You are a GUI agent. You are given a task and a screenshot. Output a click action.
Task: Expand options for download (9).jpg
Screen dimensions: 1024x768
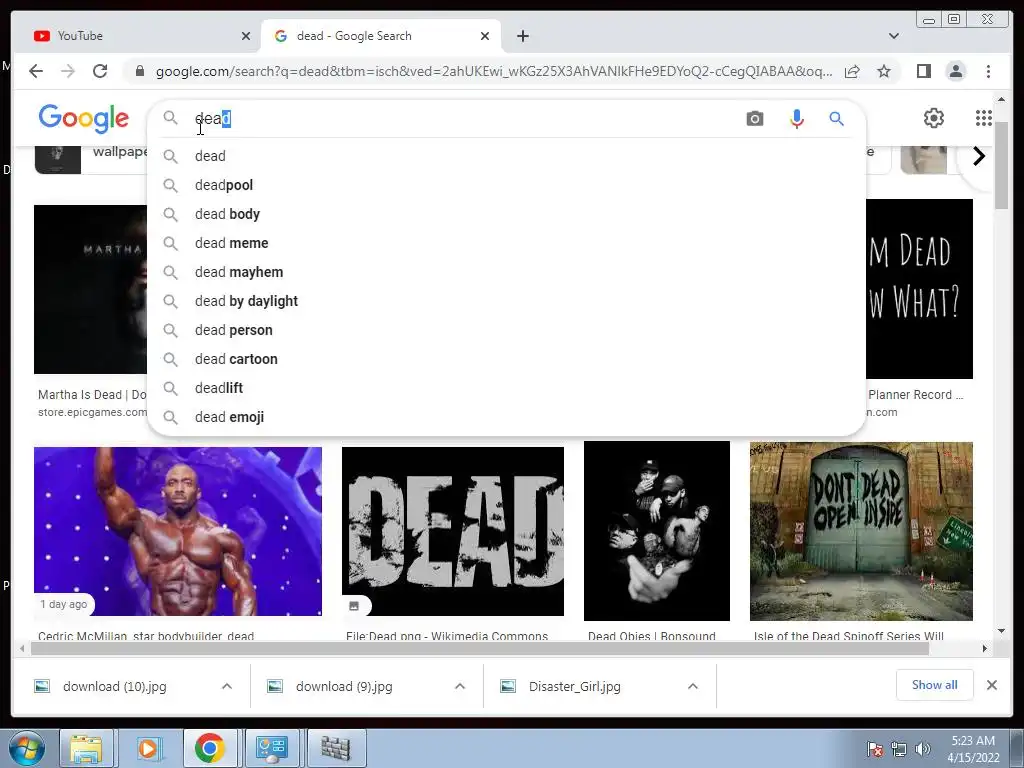[460, 686]
